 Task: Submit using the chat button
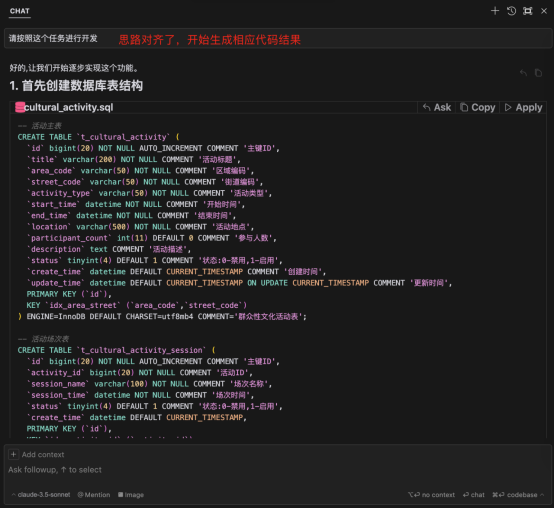point(474,495)
